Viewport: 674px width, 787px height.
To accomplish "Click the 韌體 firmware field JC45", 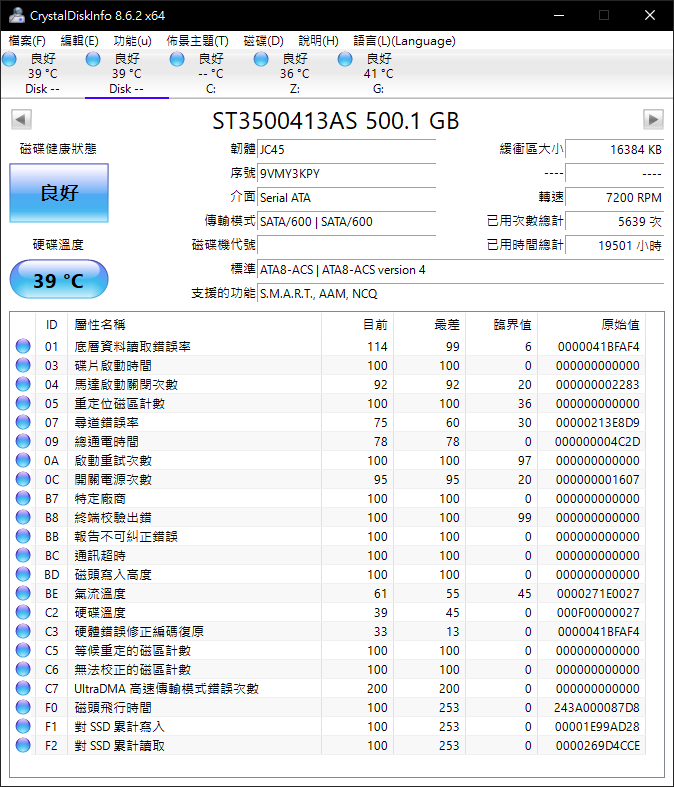I will [346, 150].
